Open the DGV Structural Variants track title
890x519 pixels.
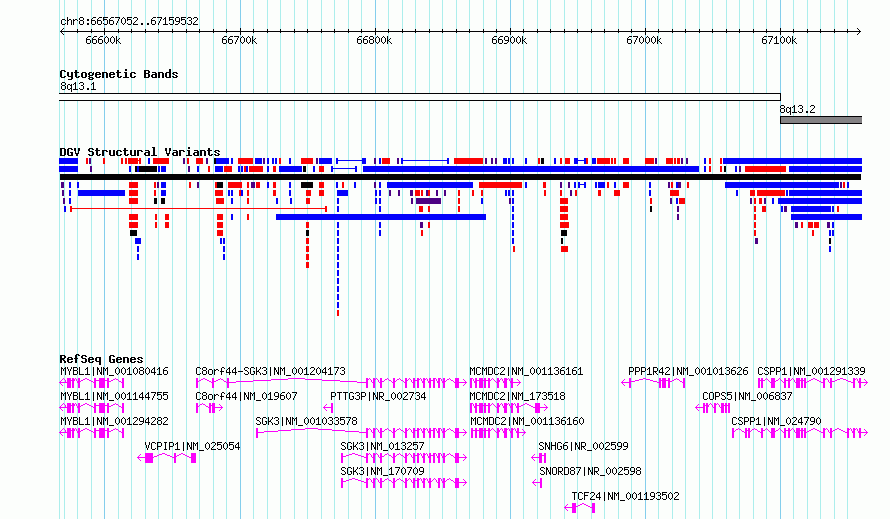(140, 152)
